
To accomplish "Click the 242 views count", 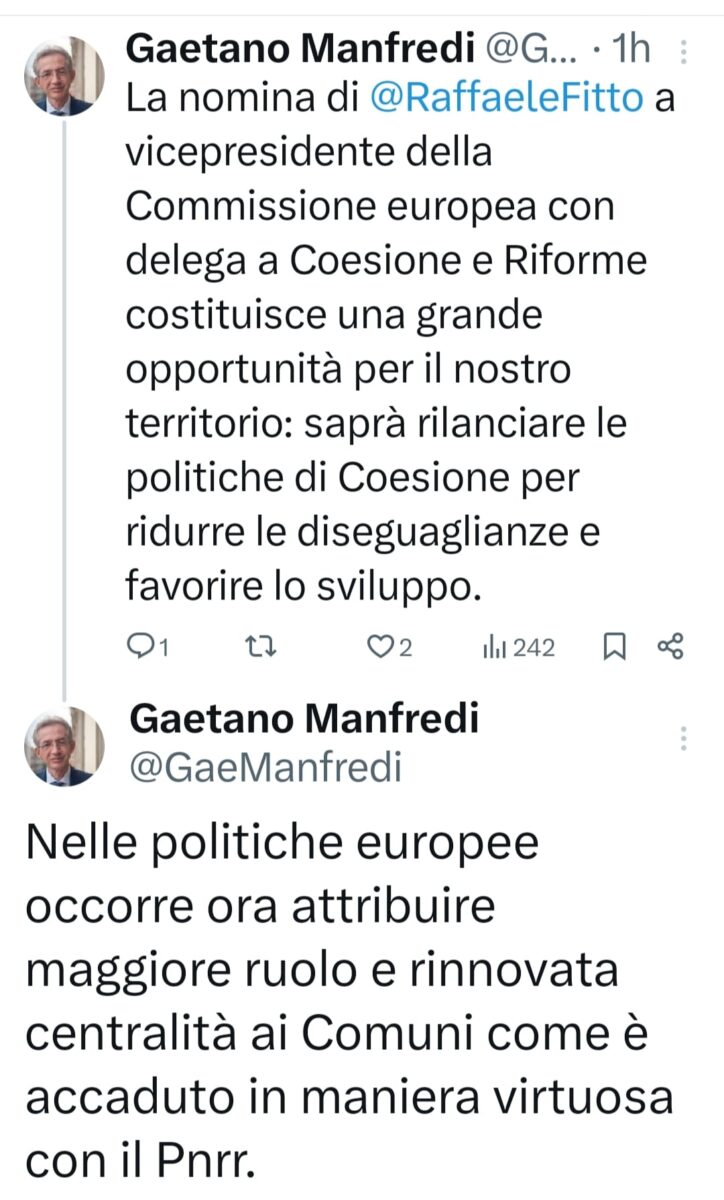I will pos(534,648).
